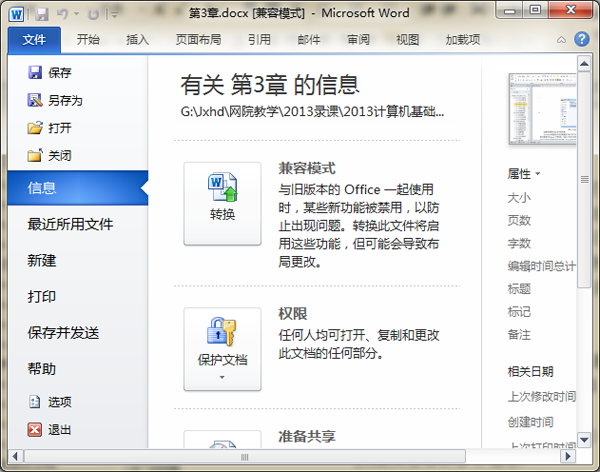Click the 编辑时间总计 label

(x=542, y=266)
